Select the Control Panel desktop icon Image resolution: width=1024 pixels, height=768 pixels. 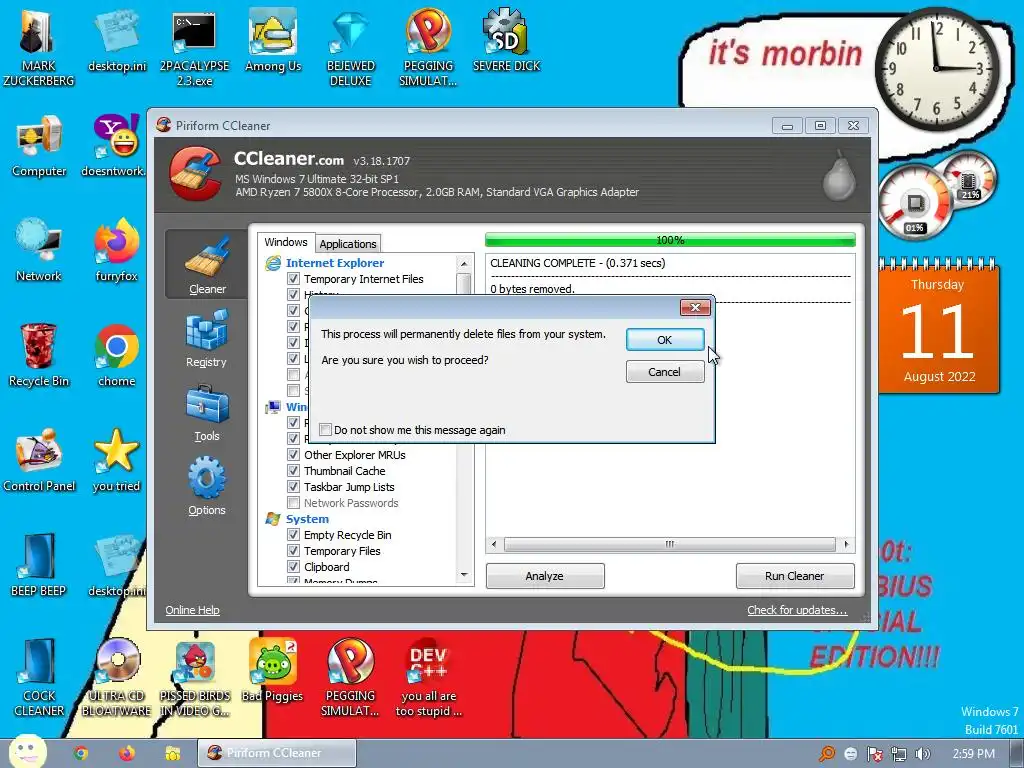click(39, 460)
